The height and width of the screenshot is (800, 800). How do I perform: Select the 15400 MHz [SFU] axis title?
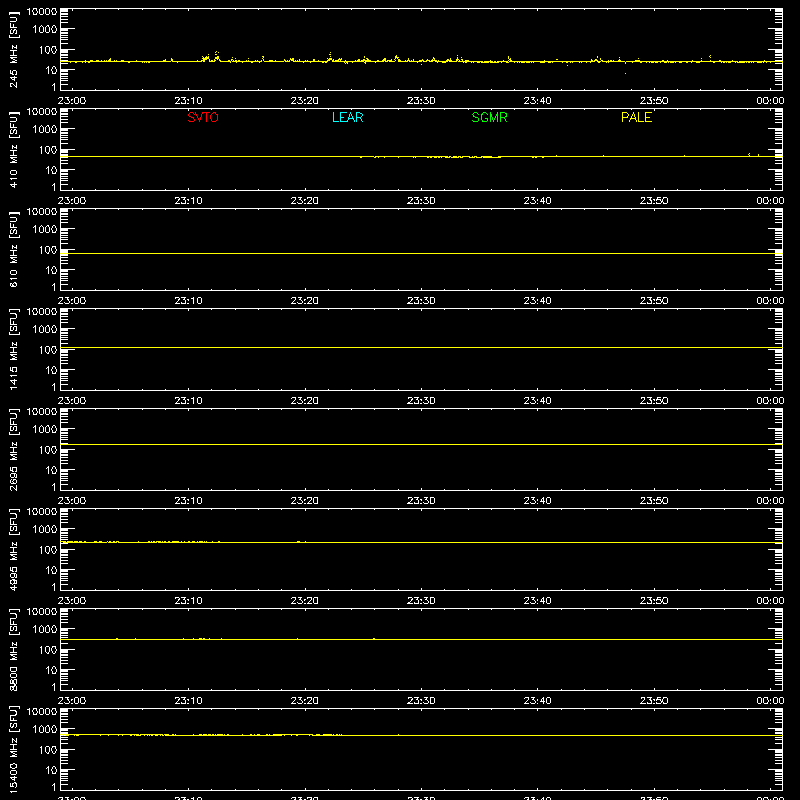(13, 749)
